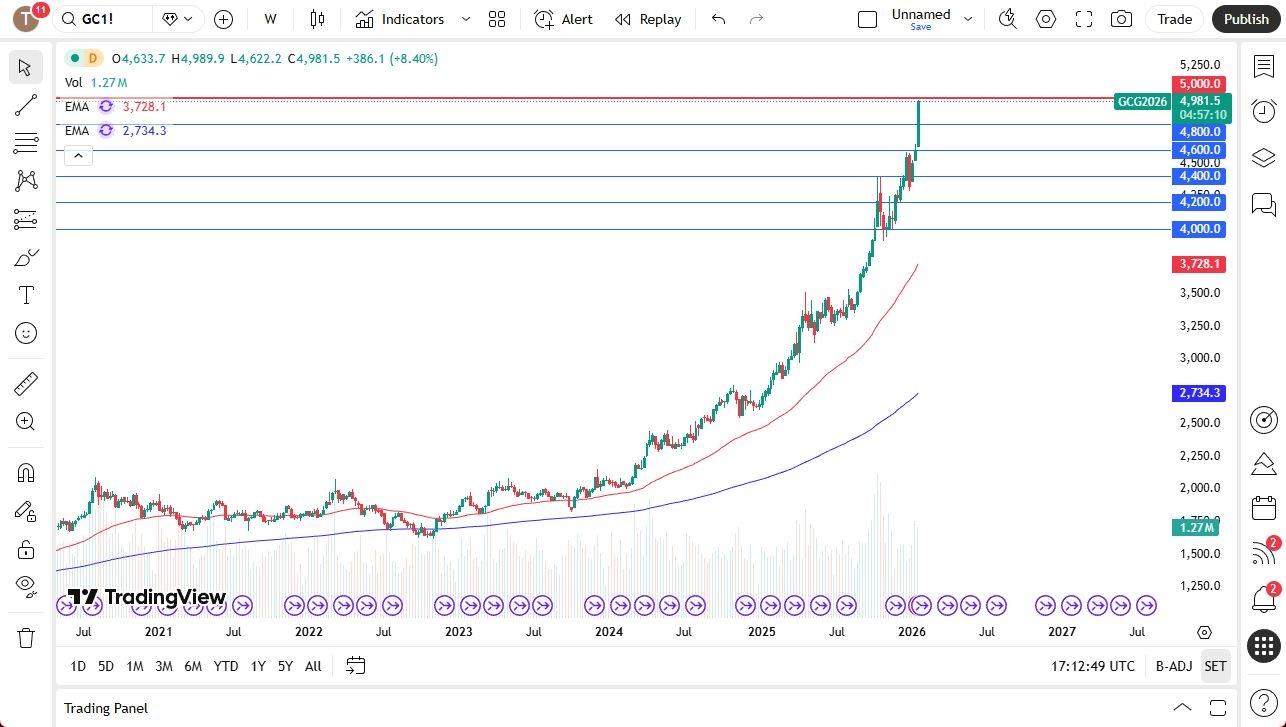The height and width of the screenshot is (727, 1286).
Task: Select the Trend Line drawing tool
Action: (25, 104)
